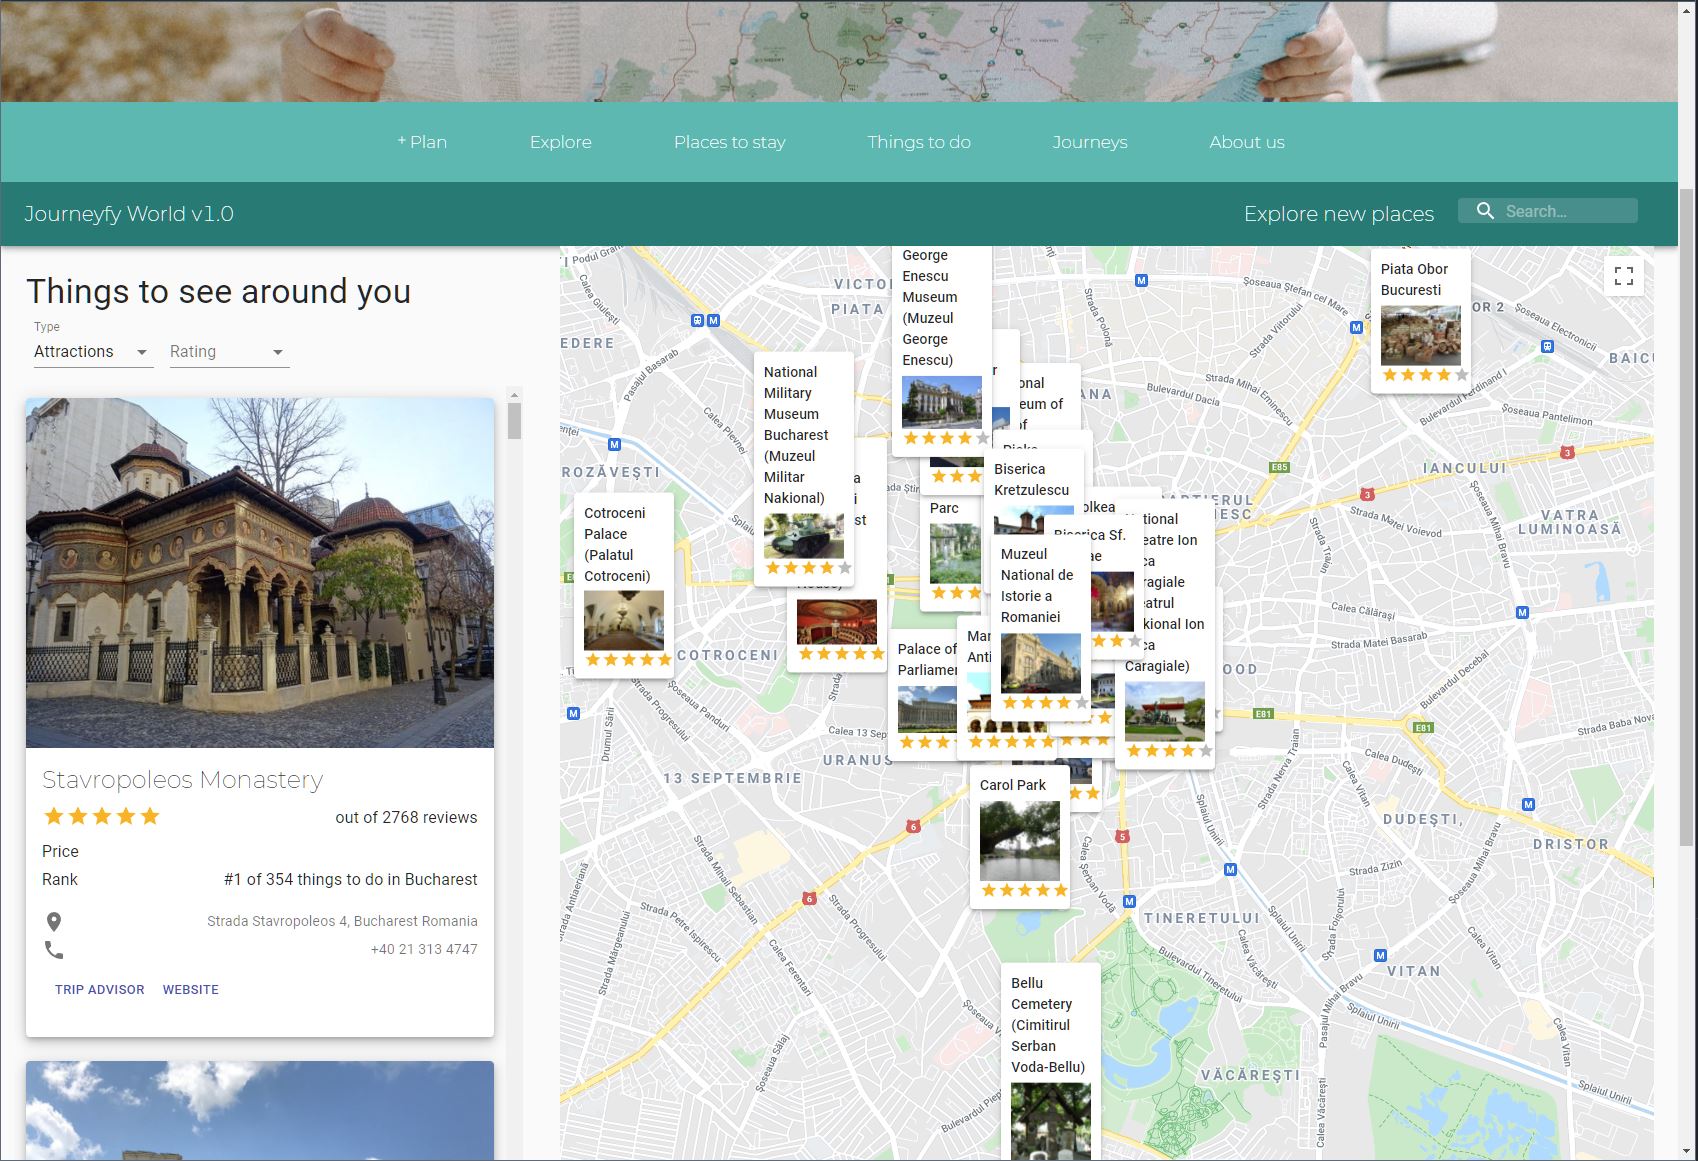Click the location pin icon for Stavropoleos Monastery
The width and height of the screenshot is (1698, 1161).
(55, 920)
